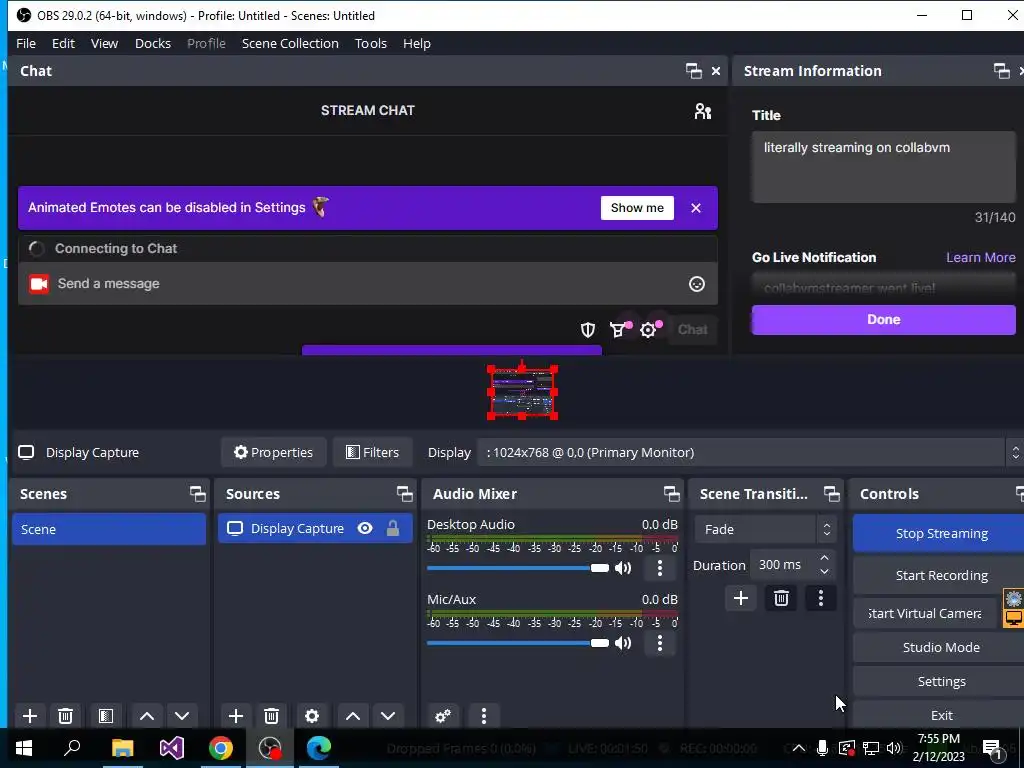This screenshot has width=1024, height=768.
Task: Click the Done button
Action: pos(884,319)
